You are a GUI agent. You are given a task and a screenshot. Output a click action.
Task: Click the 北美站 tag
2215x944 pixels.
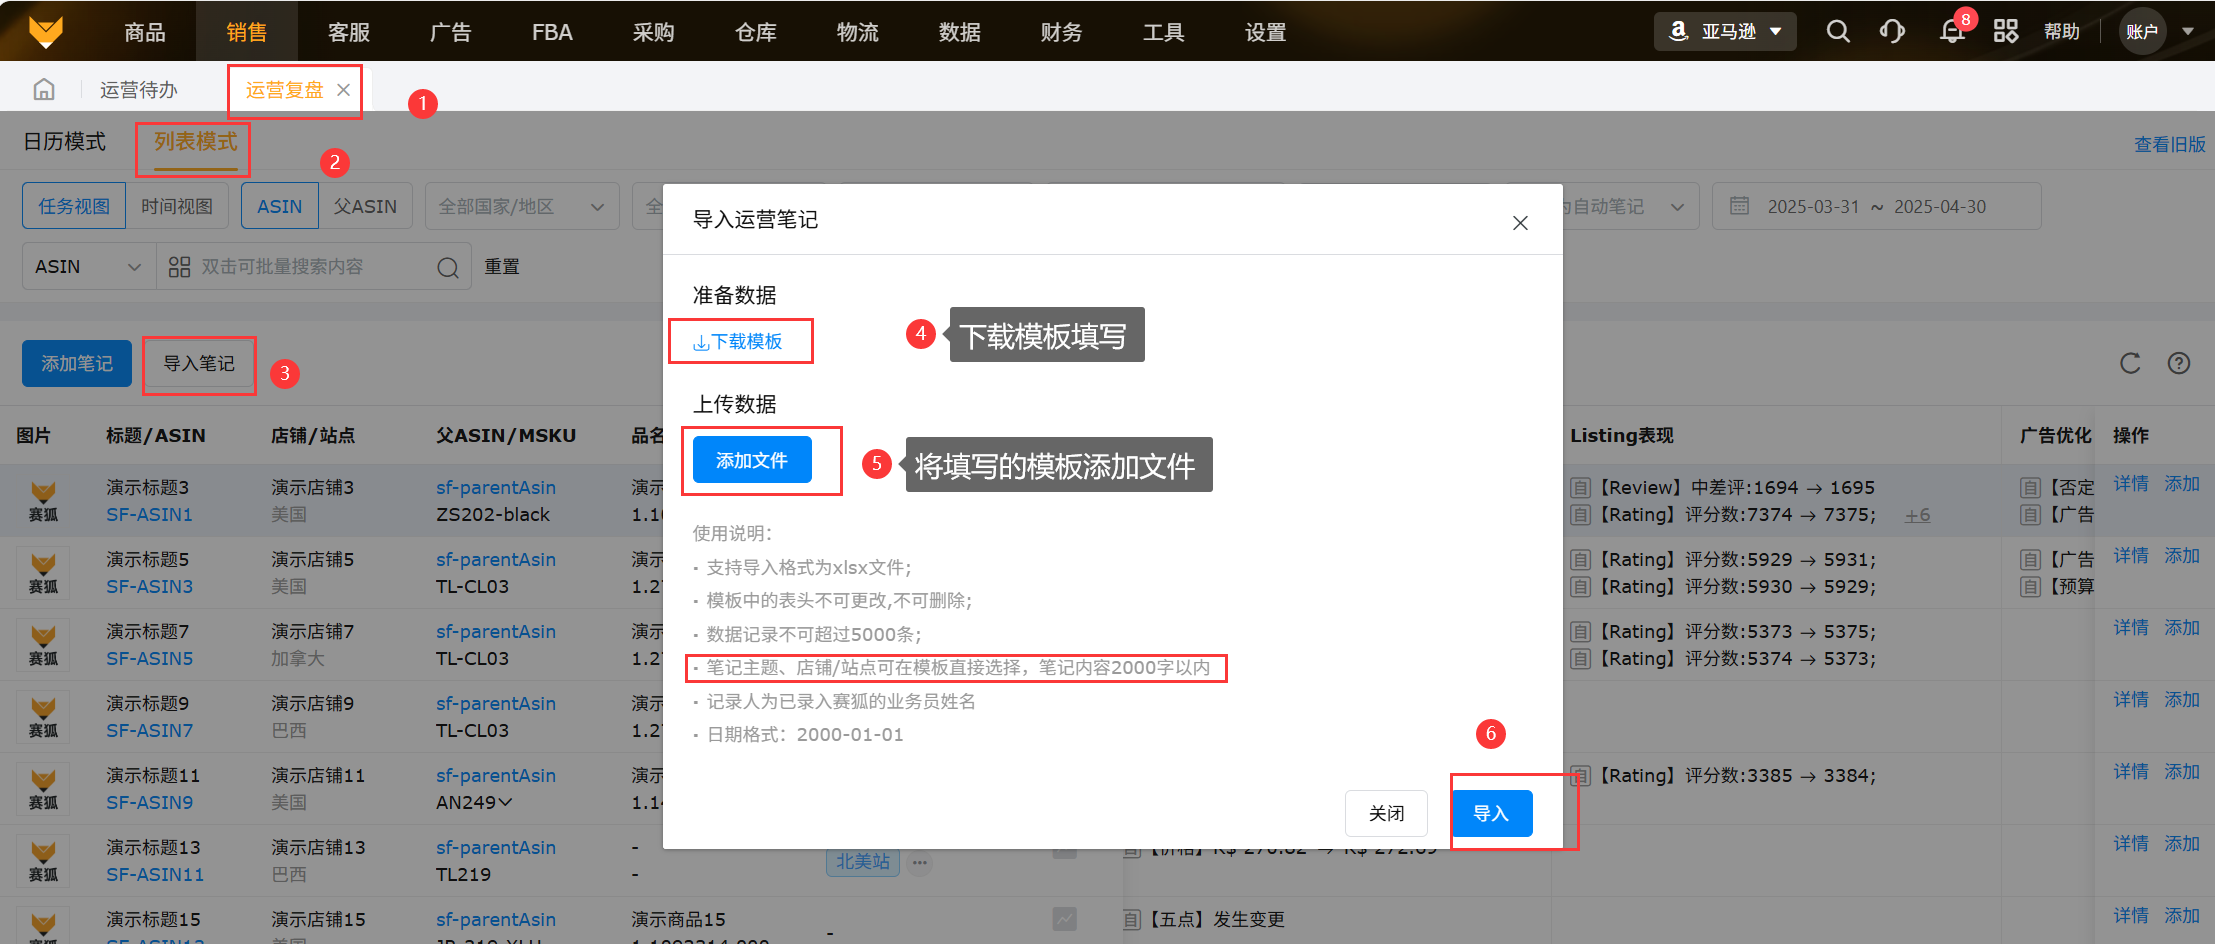(x=863, y=862)
